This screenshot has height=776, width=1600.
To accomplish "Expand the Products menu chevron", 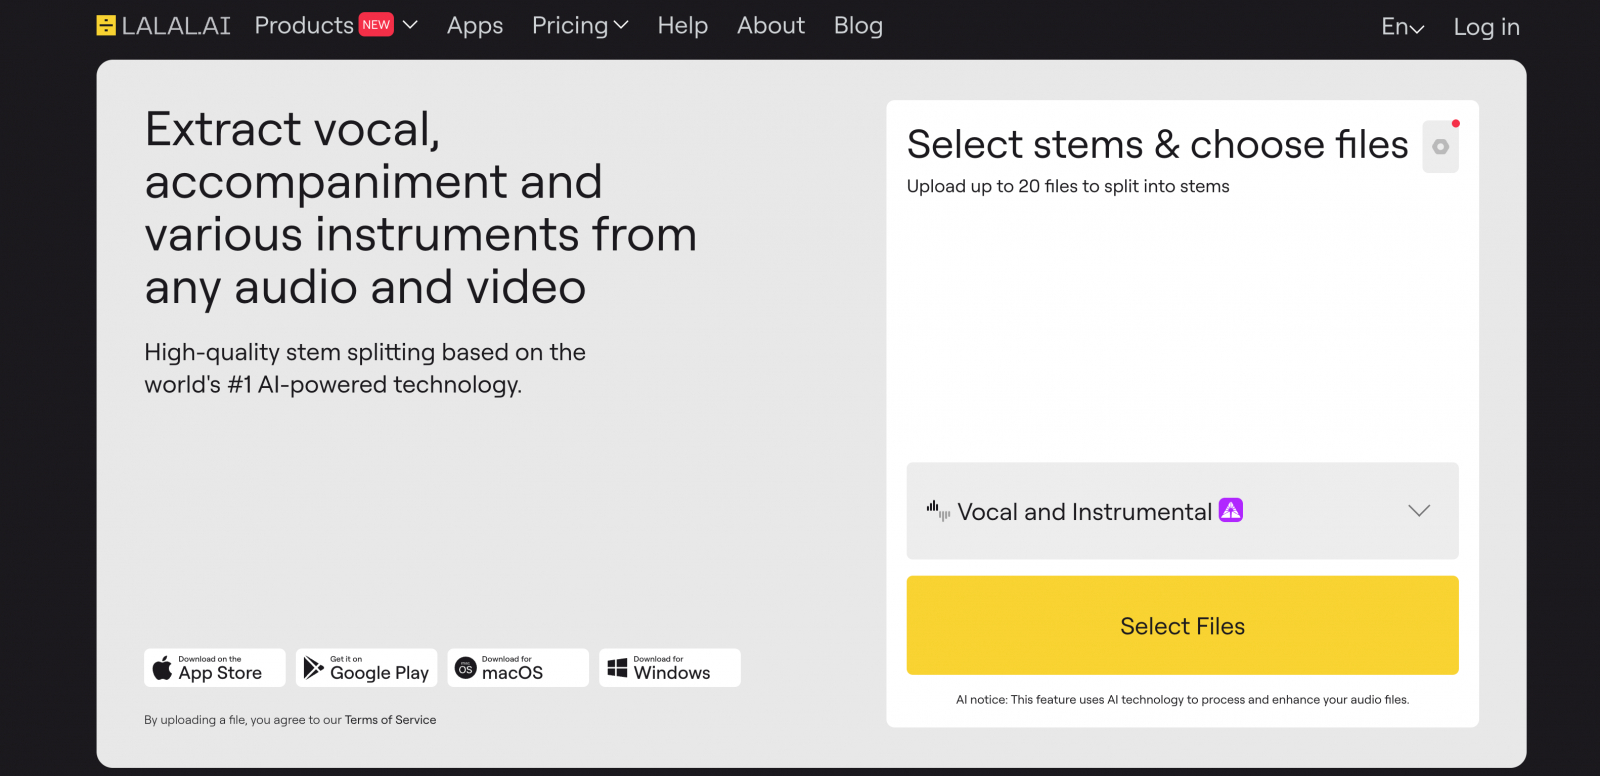I will point(410,25).
